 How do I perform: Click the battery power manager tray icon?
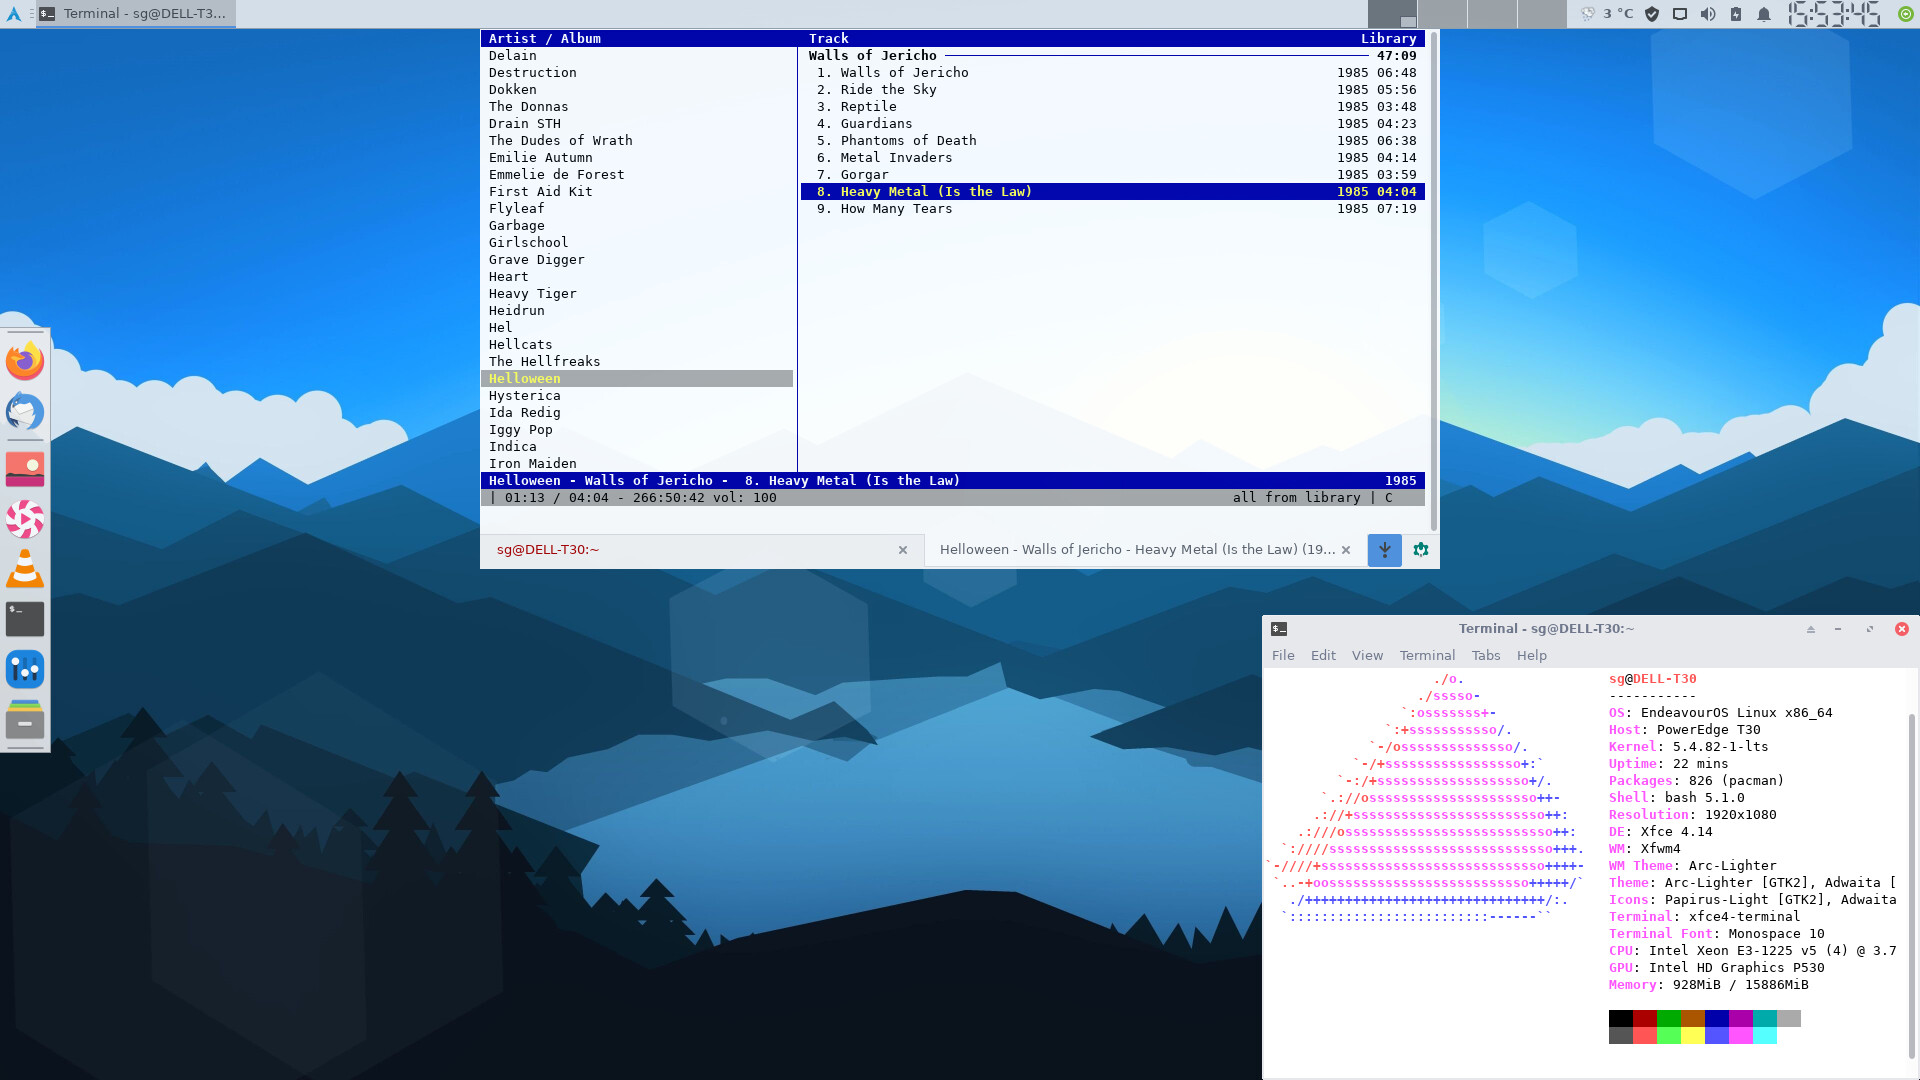pos(1736,14)
